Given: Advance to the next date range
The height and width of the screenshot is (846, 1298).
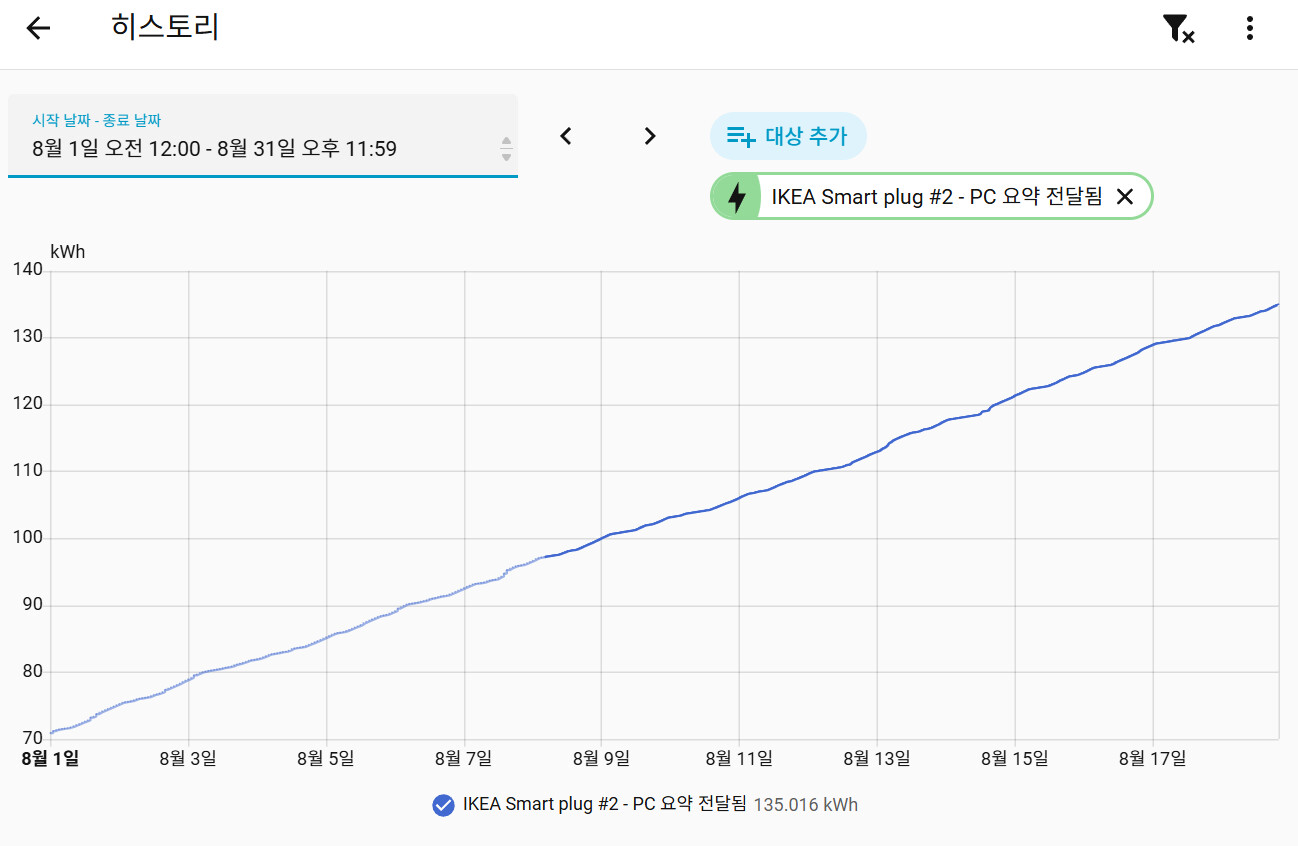Looking at the screenshot, I should (650, 136).
